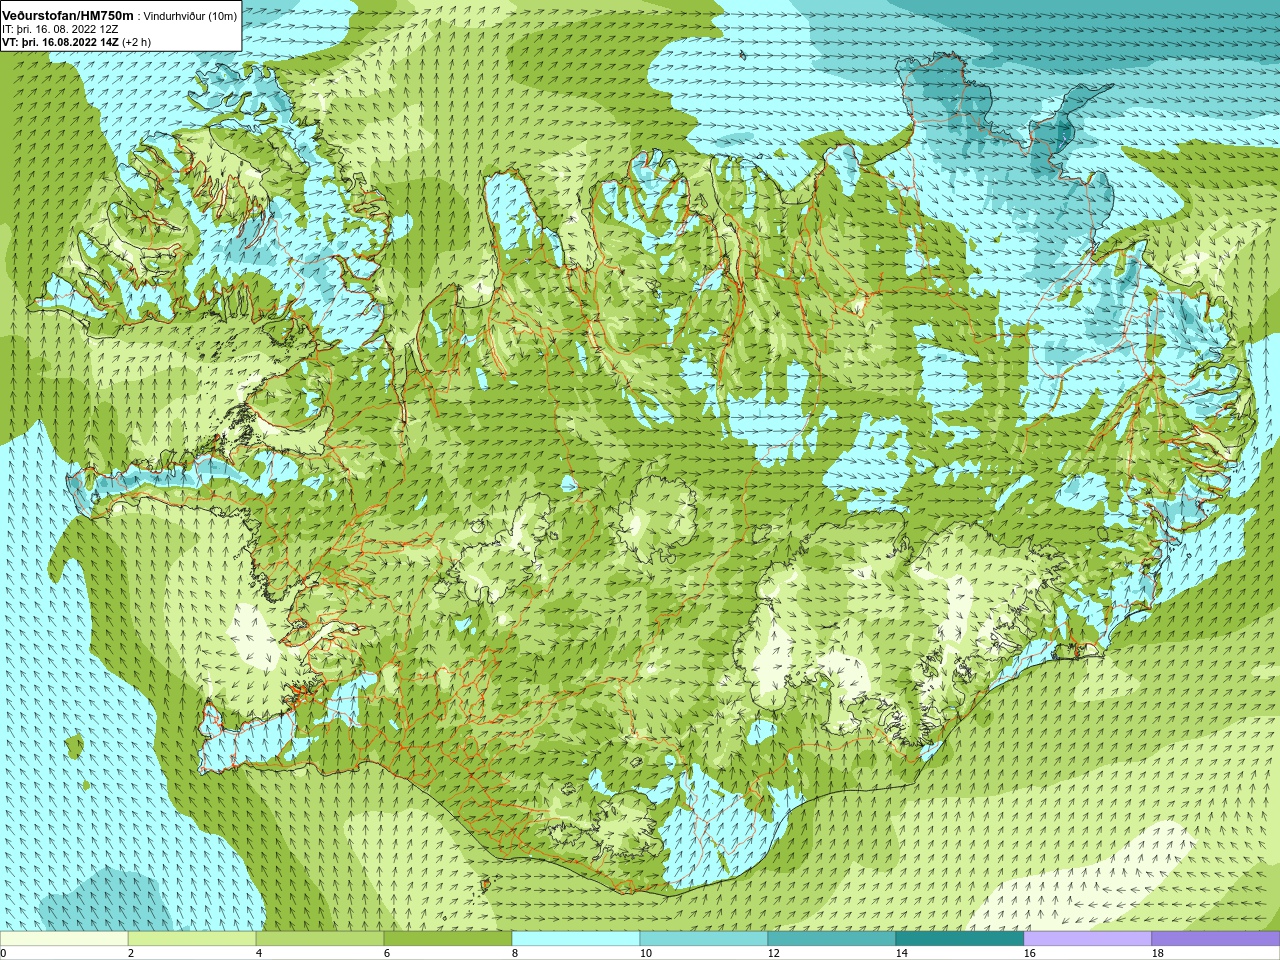The image size is (1280, 960).
Task: Click the light purple 16–18 legend swatch
Action: [x=1088, y=939]
